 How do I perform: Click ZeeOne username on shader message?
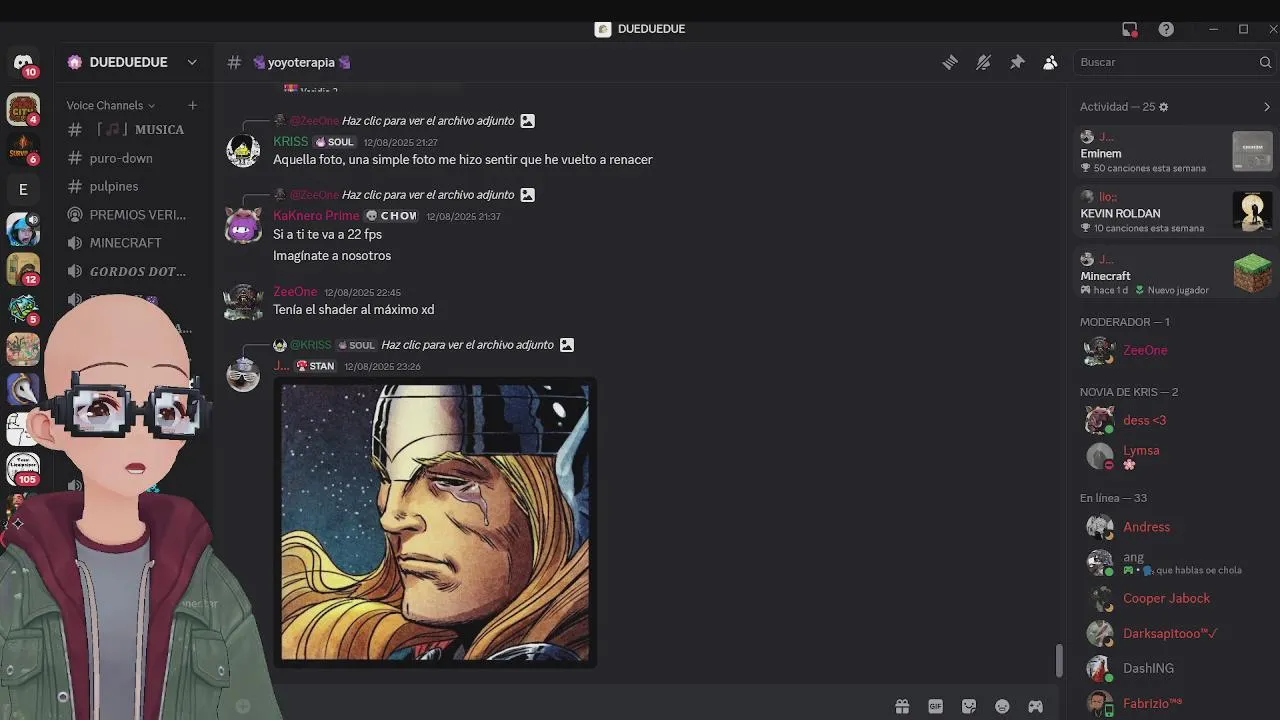pos(295,292)
